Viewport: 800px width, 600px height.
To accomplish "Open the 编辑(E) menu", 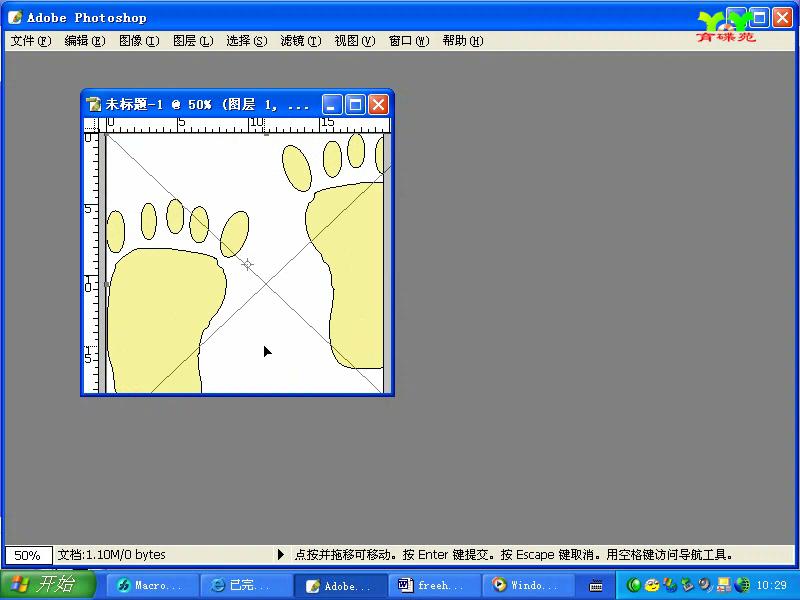I will tap(85, 41).
